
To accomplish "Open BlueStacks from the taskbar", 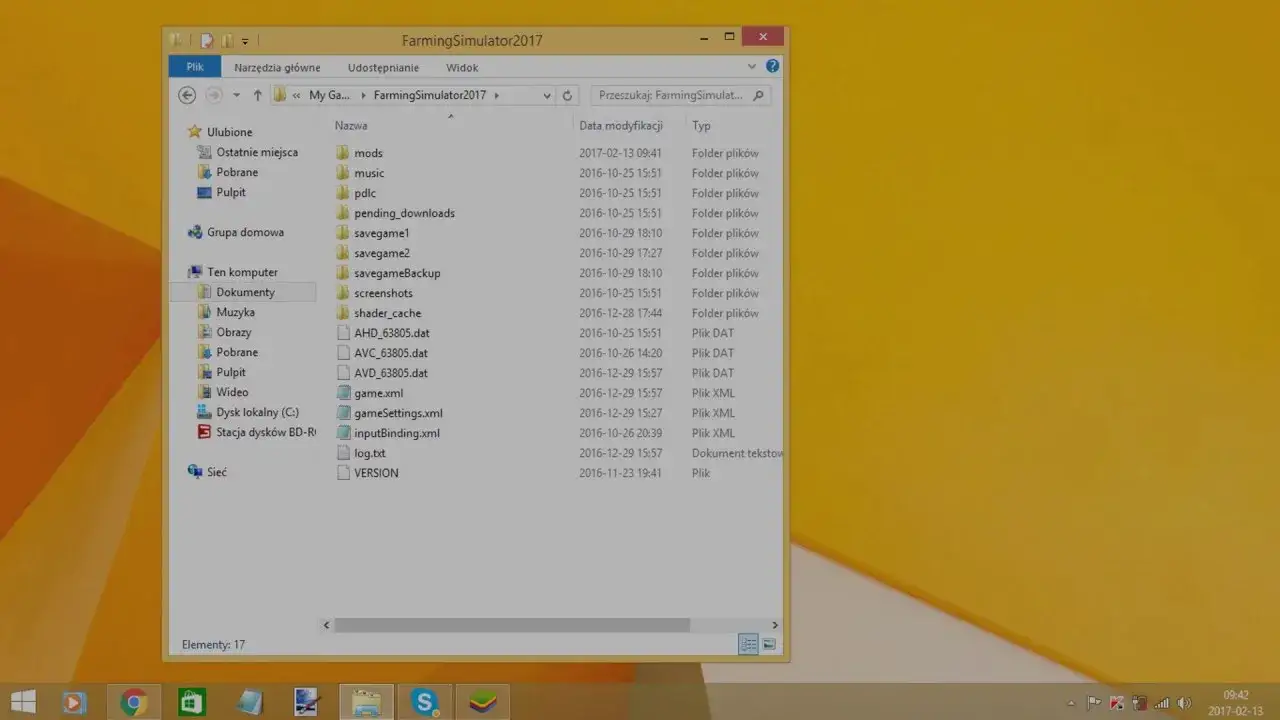I will click(x=483, y=701).
